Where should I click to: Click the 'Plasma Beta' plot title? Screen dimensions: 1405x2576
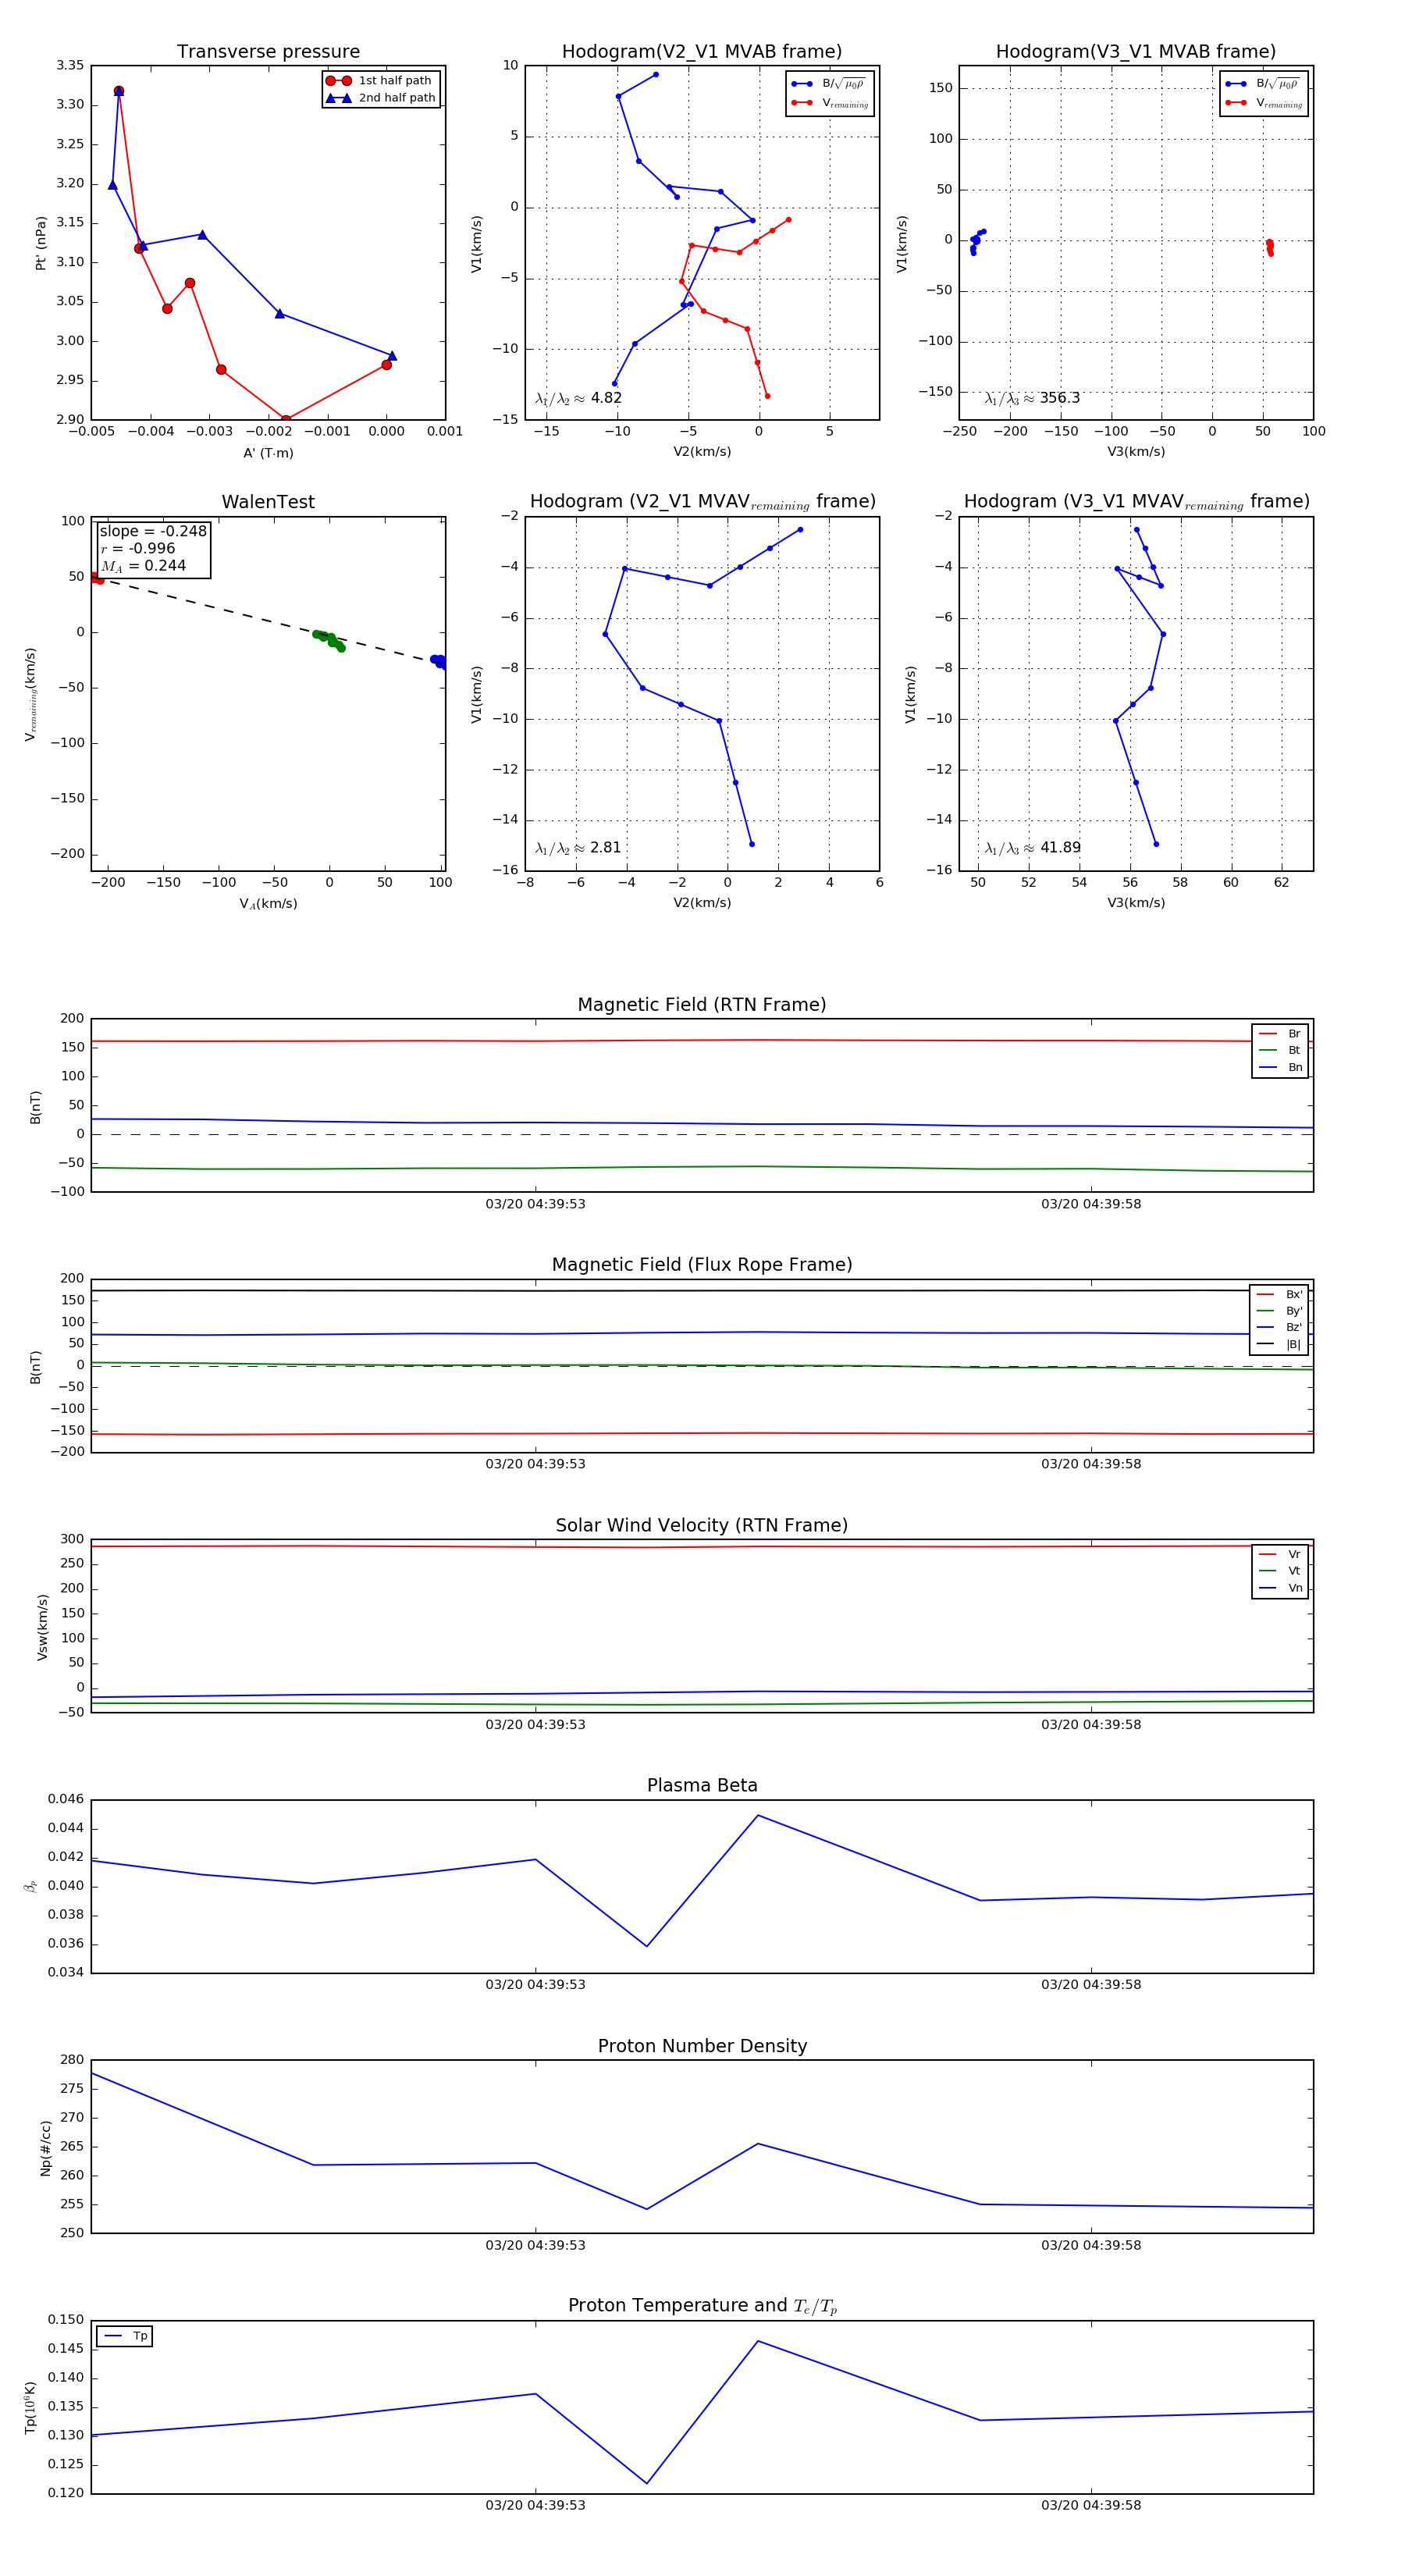click(702, 1786)
